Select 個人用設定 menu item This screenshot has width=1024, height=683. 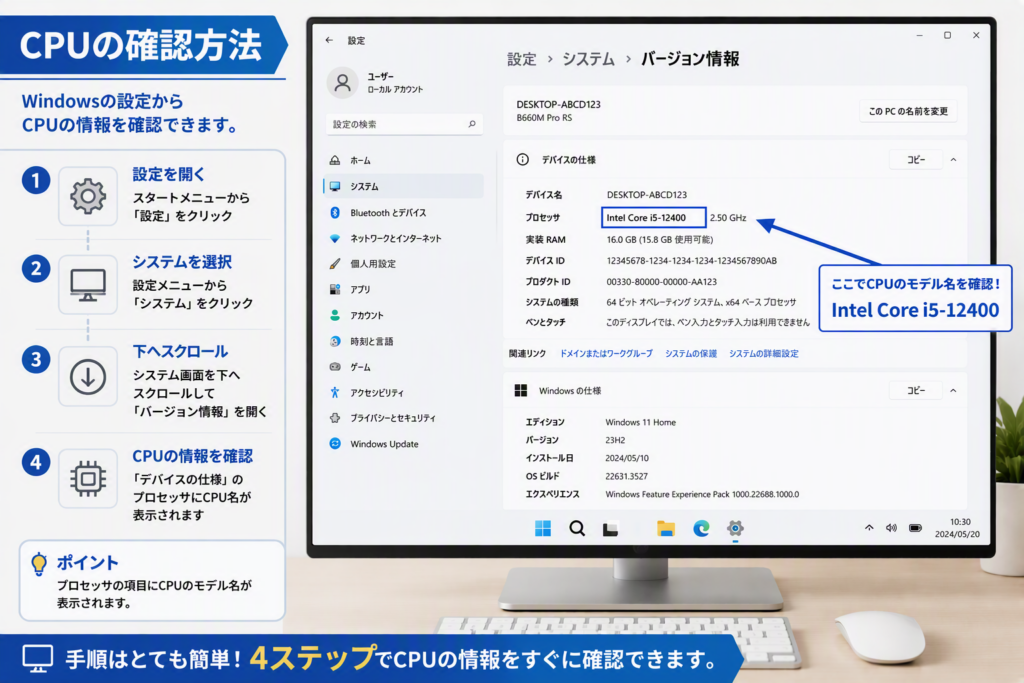click(404, 264)
